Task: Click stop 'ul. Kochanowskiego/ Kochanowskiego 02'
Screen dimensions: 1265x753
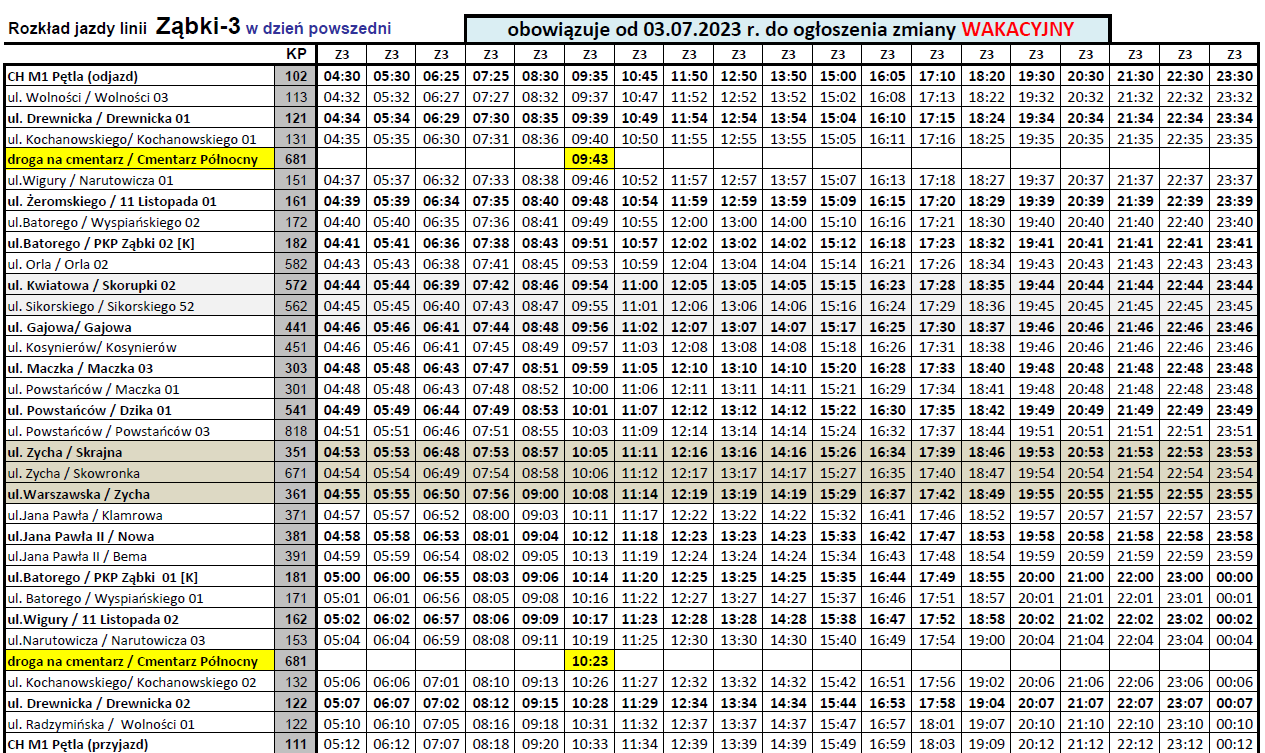Action: click(x=132, y=682)
